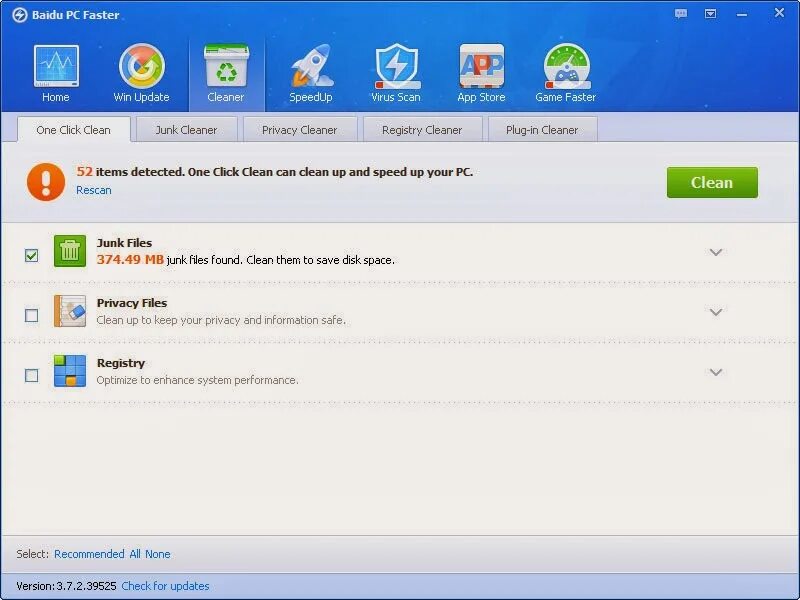800x600 pixels.
Task: Switch to the Junk Cleaner tab
Action: [x=186, y=130]
